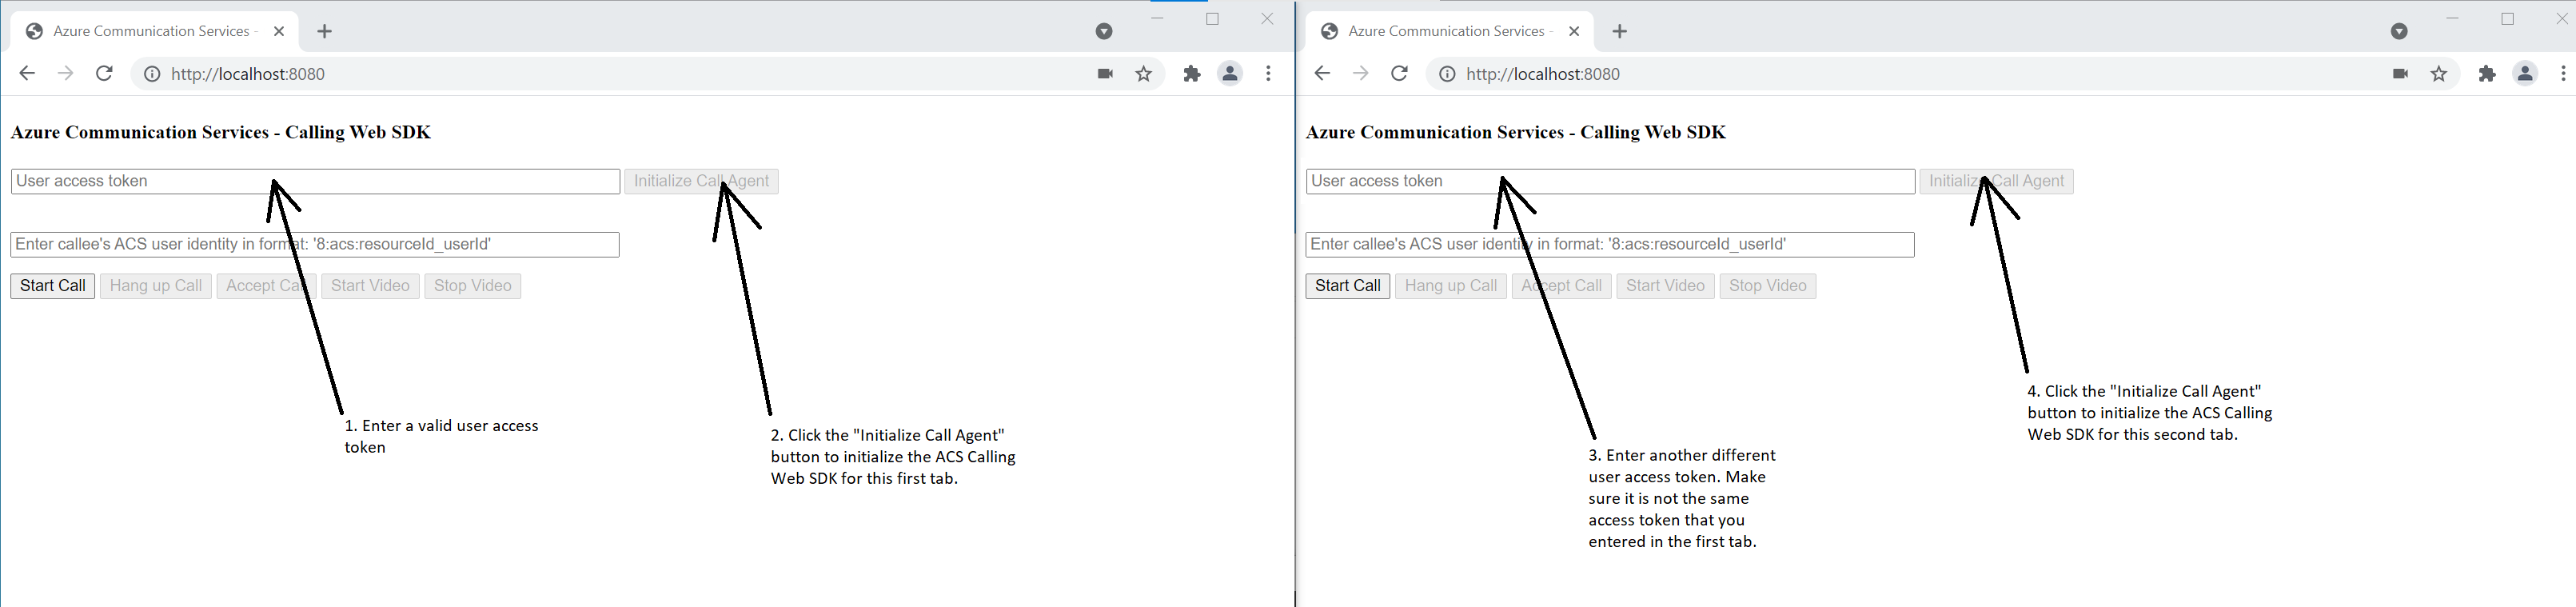Go forward in the right browser window

coord(1360,73)
